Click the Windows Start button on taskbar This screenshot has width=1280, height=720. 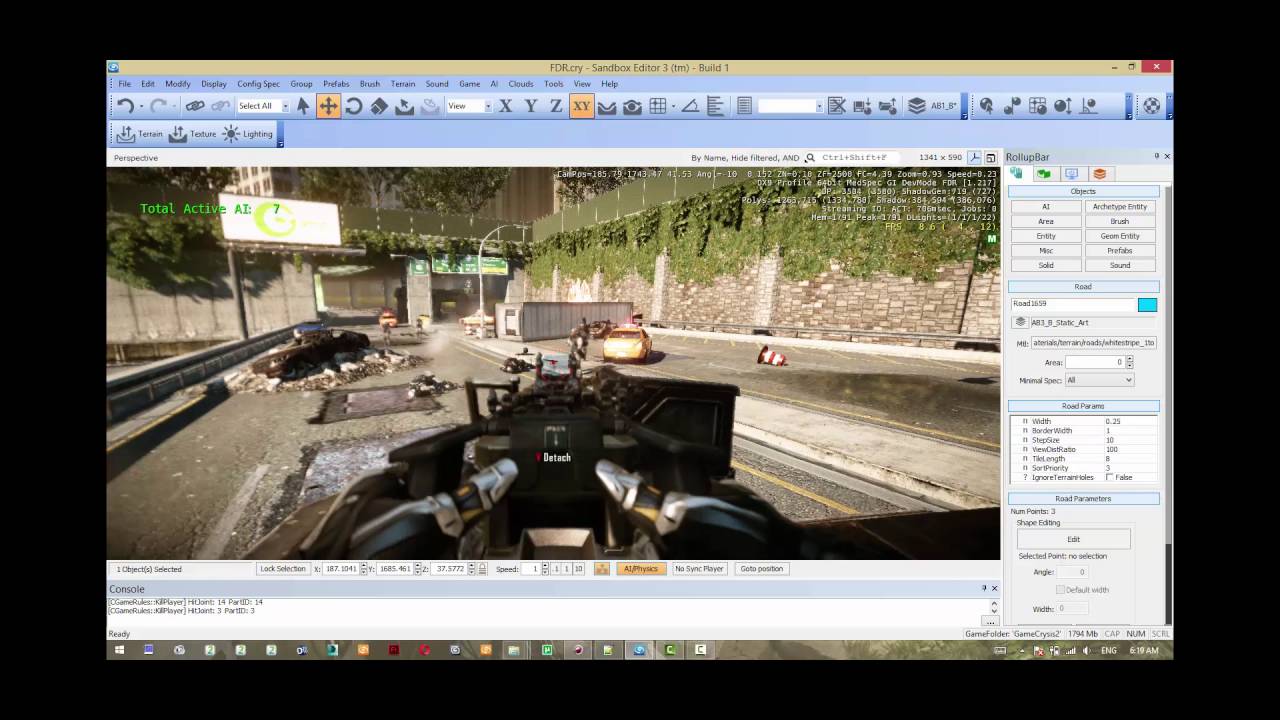(x=119, y=650)
